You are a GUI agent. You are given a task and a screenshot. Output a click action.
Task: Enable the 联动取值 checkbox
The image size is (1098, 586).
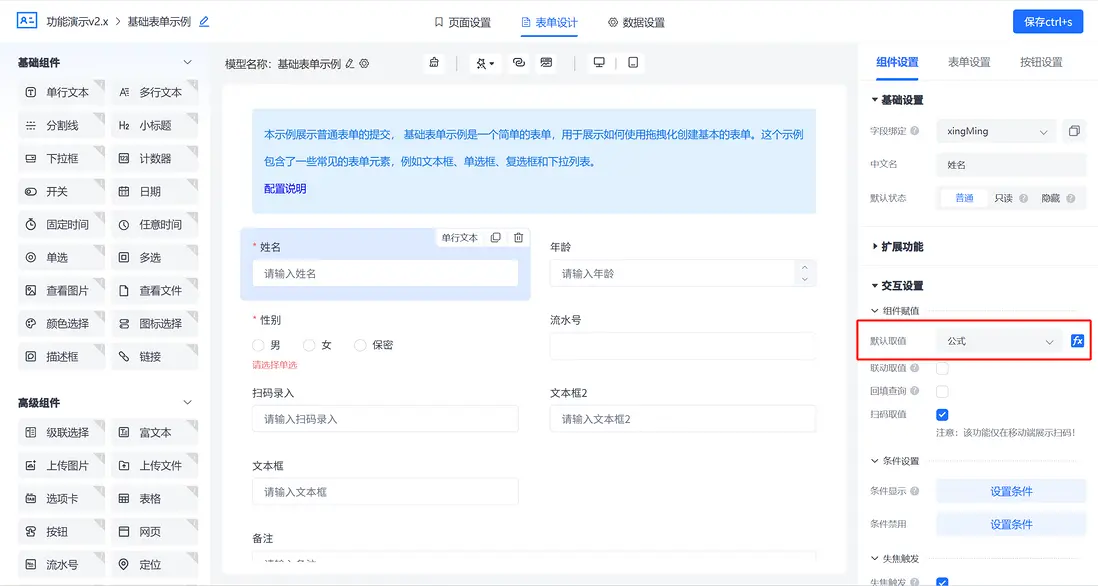pos(942,368)
